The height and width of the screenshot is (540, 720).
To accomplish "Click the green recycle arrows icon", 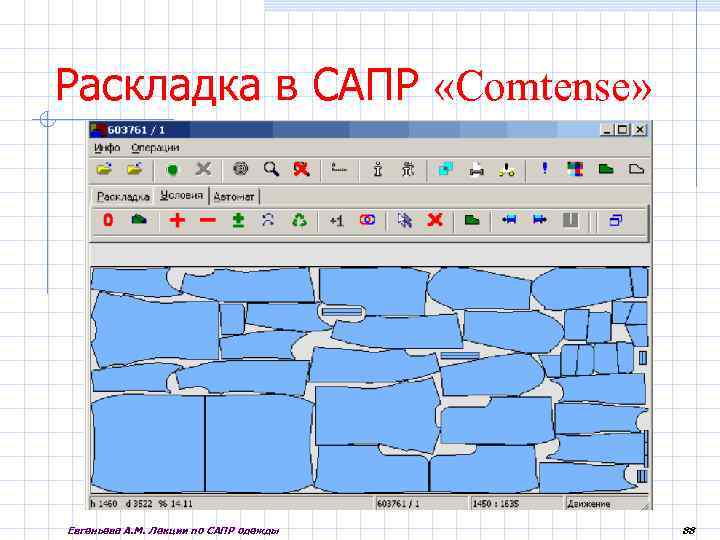I will coord(299,220).
